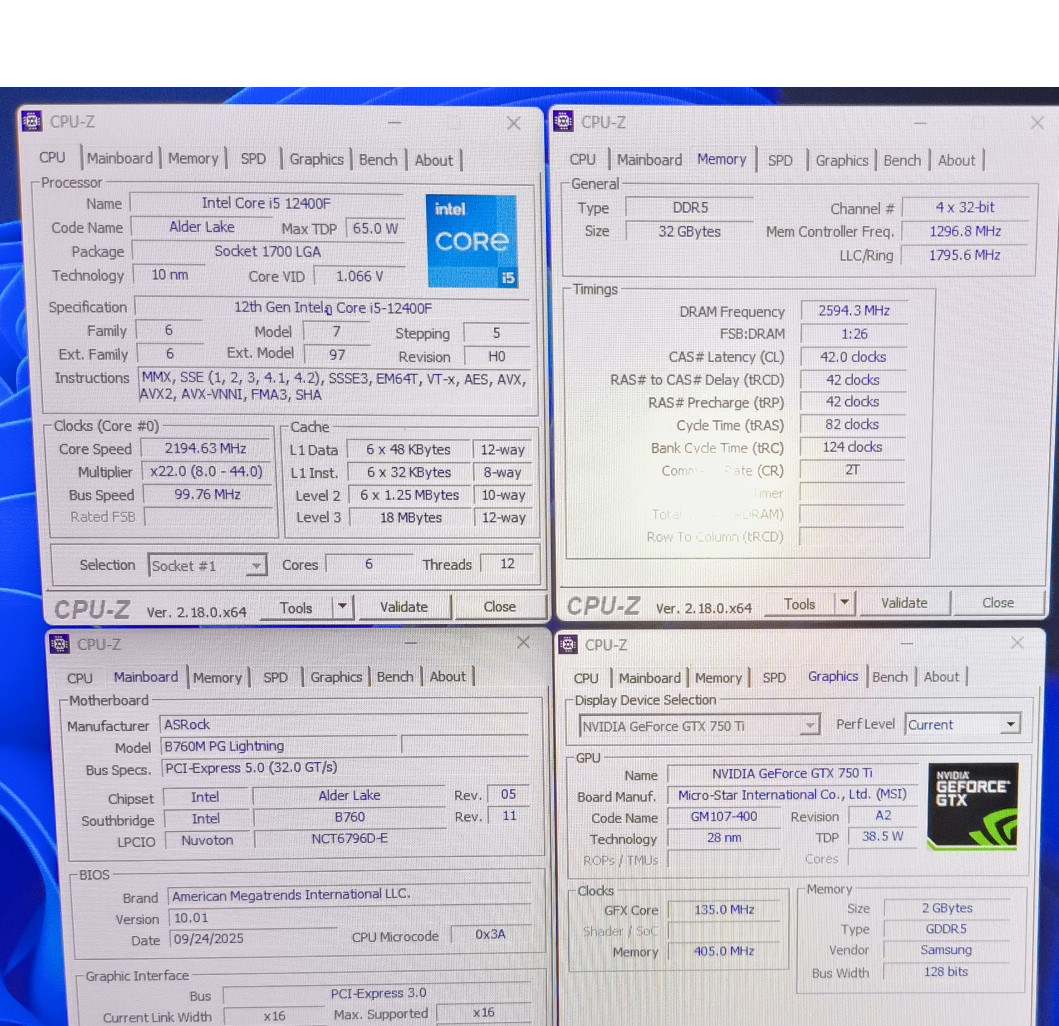The height and width of the screenshot is (1026, 1059).
Task: Click the NVIDIA GeForce GTX logo
Action: [x=972, y=807]
